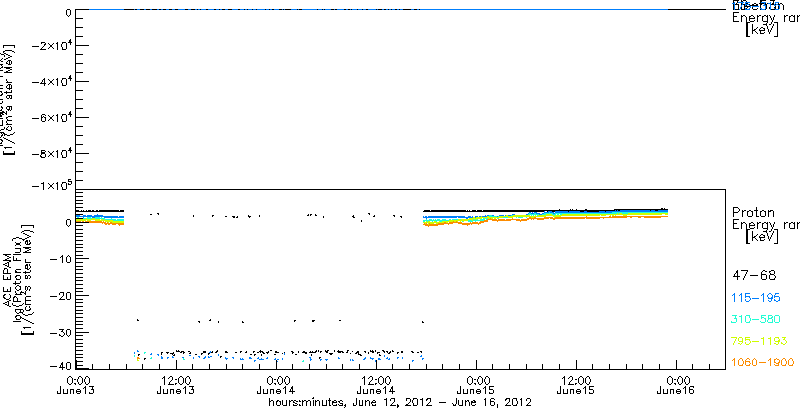Click the "12:00 June15" time axis label
Viewport: 800px width, 410px height.
pyautogui.click(x=576, y=386)
